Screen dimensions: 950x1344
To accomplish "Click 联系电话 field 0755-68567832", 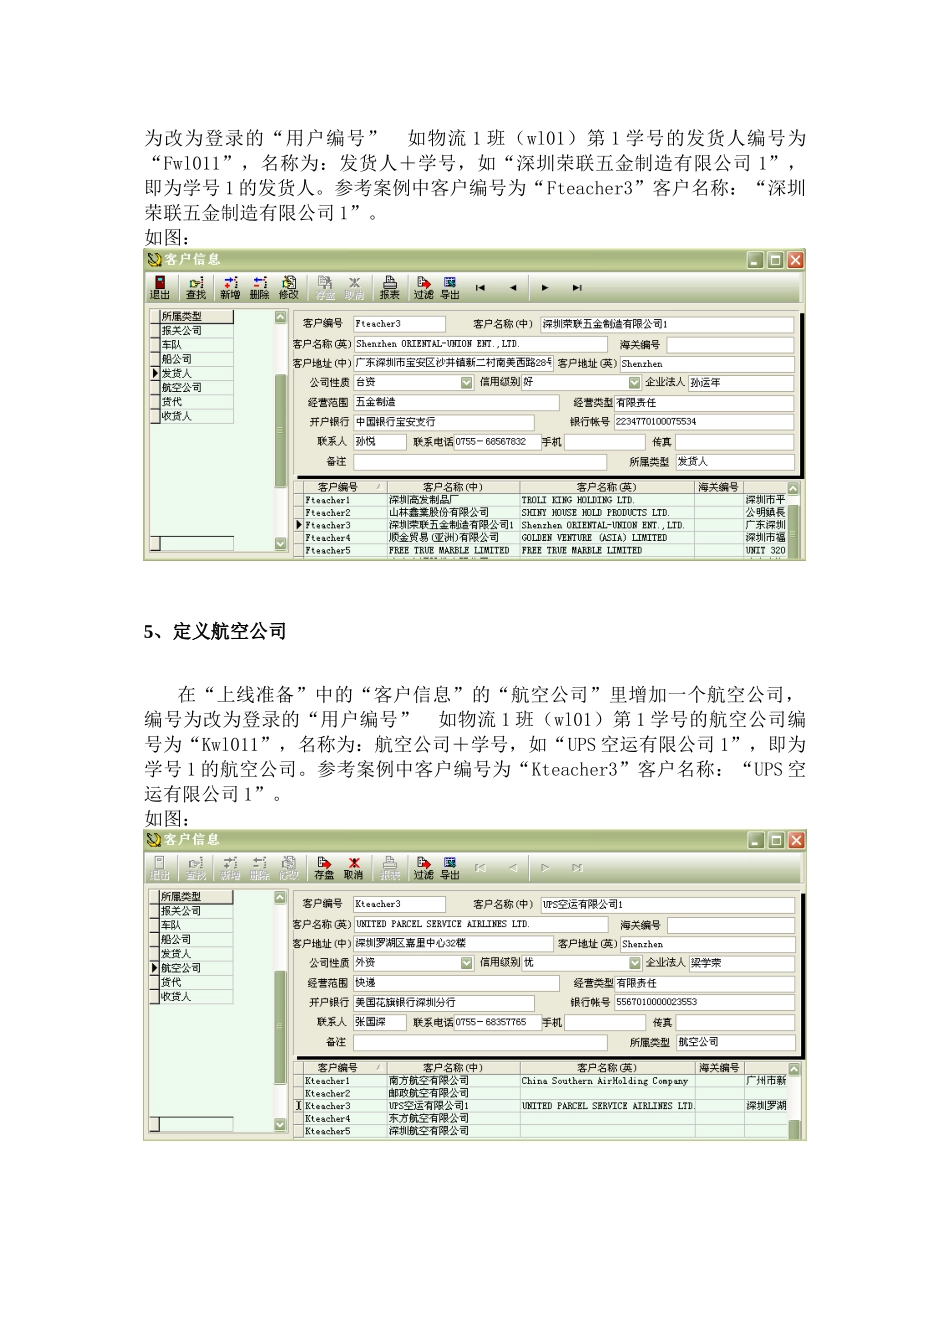I will click(496, 442).
